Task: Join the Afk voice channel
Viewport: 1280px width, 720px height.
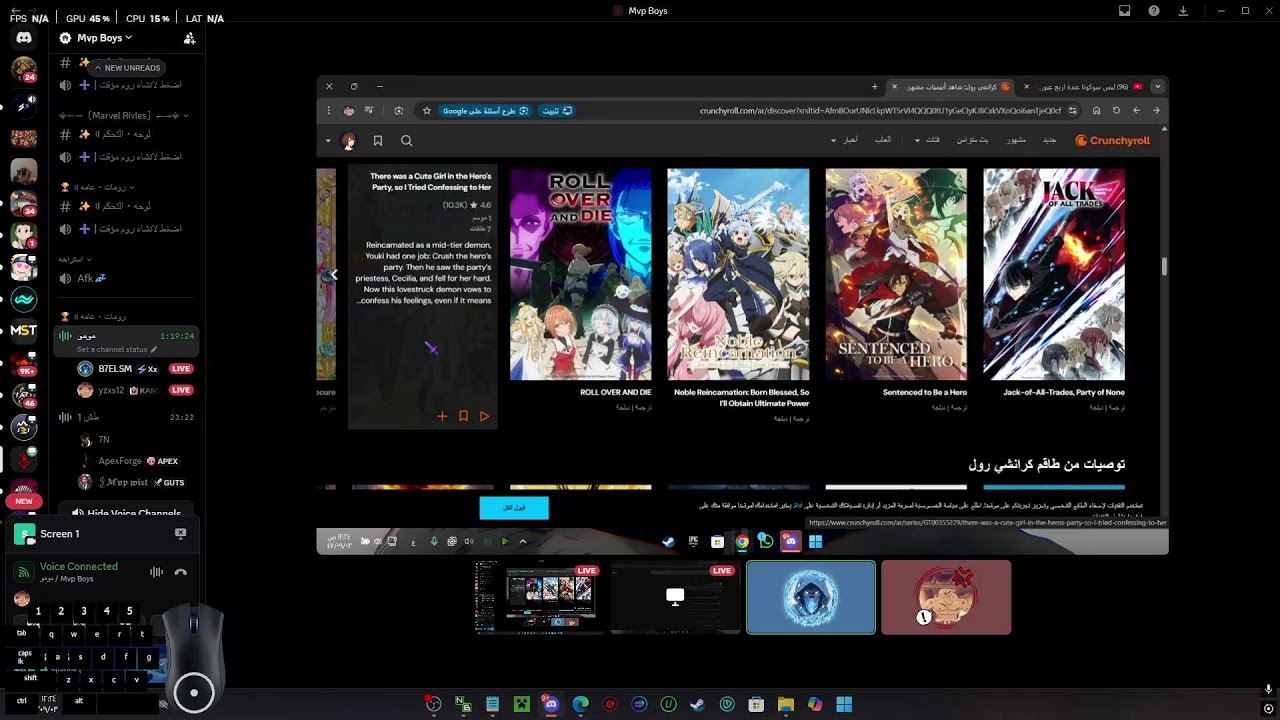Action: [x=128, y=279]
